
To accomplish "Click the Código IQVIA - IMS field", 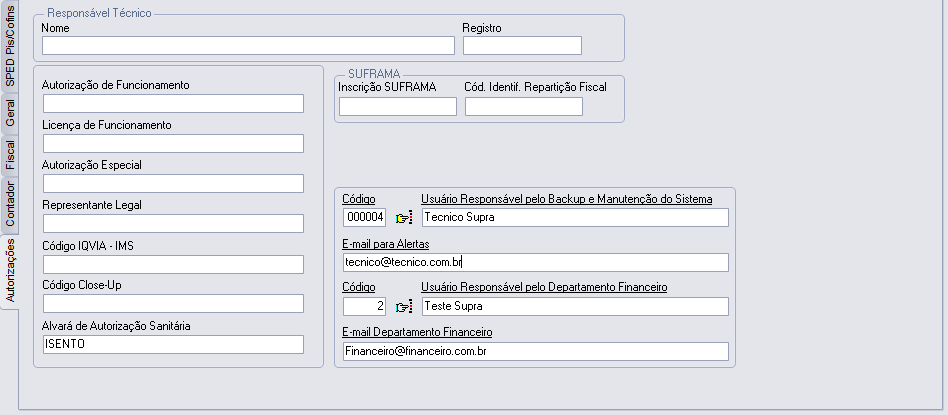I will point(172,264).
